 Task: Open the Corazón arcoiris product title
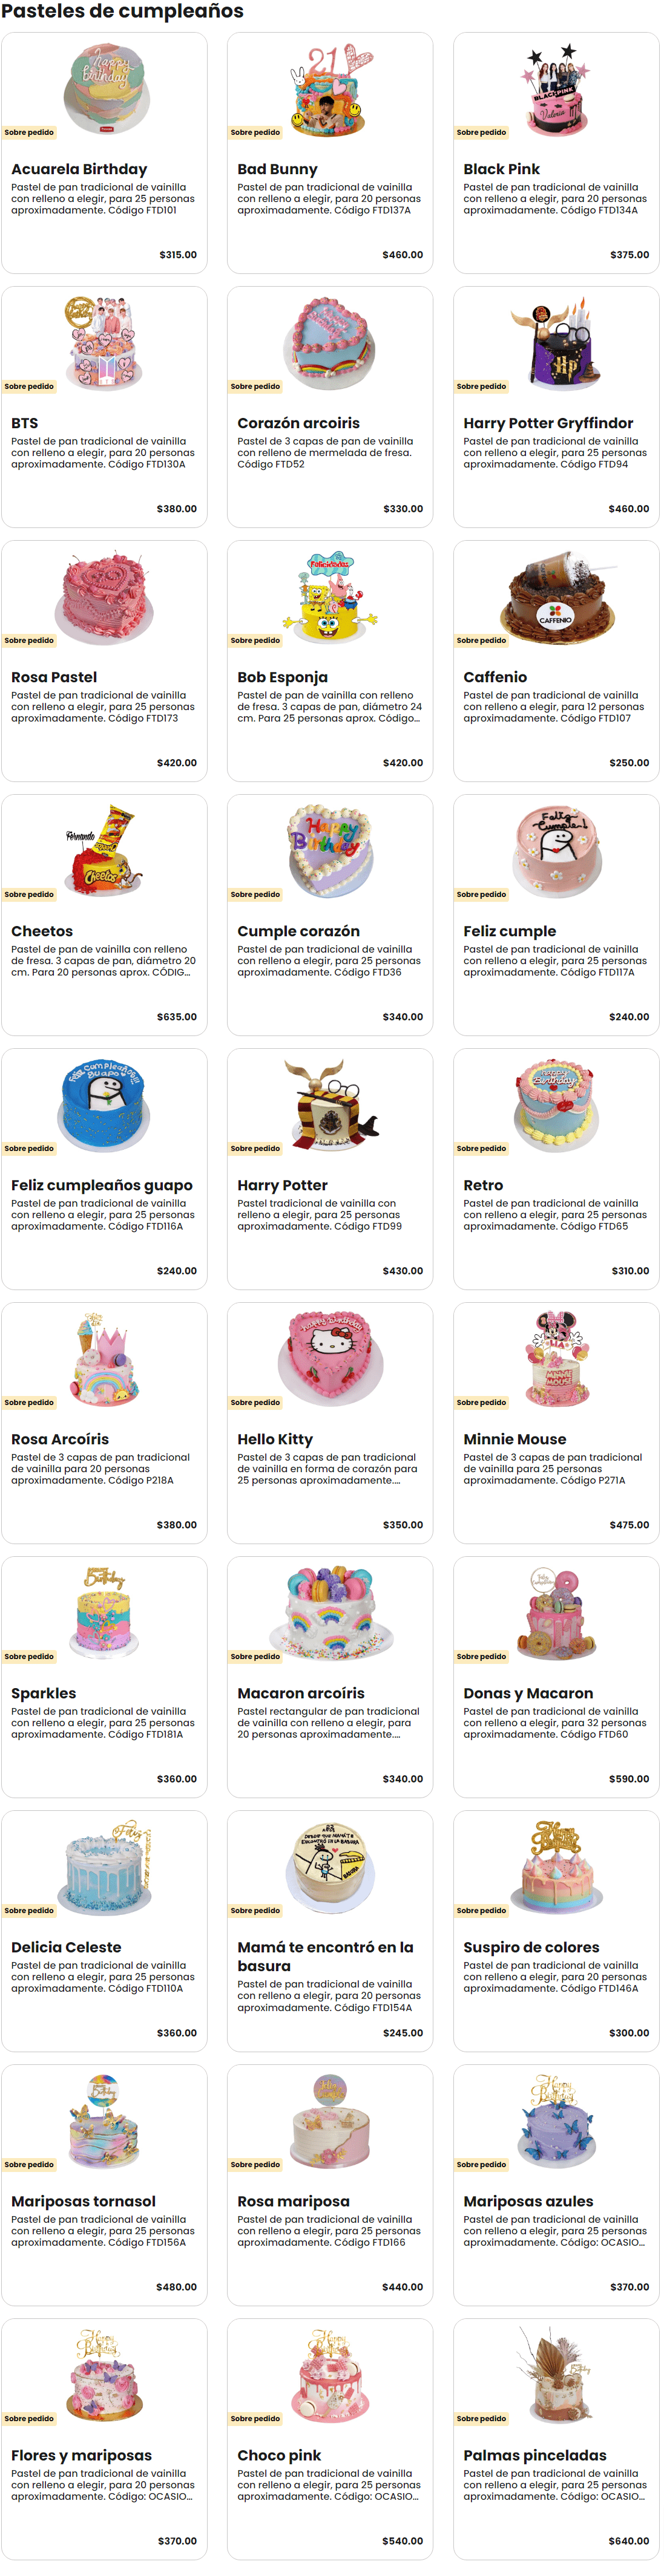(298, 423)
